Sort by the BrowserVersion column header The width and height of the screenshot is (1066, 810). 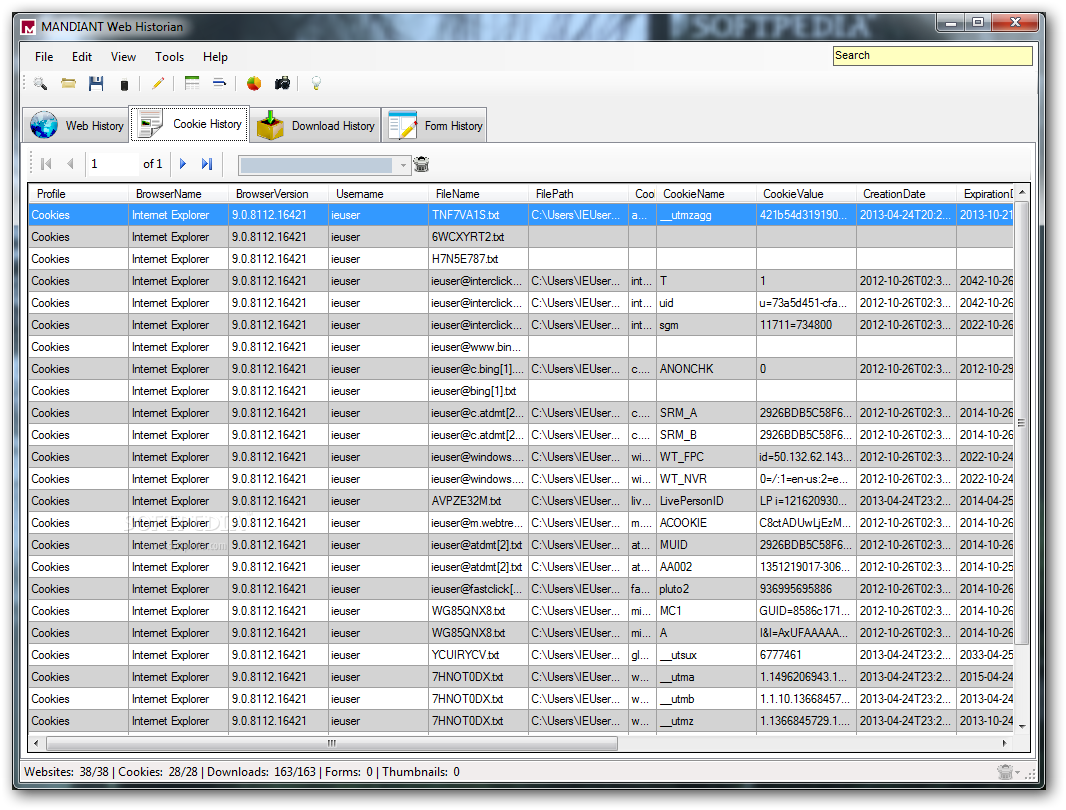pos(278,194)
